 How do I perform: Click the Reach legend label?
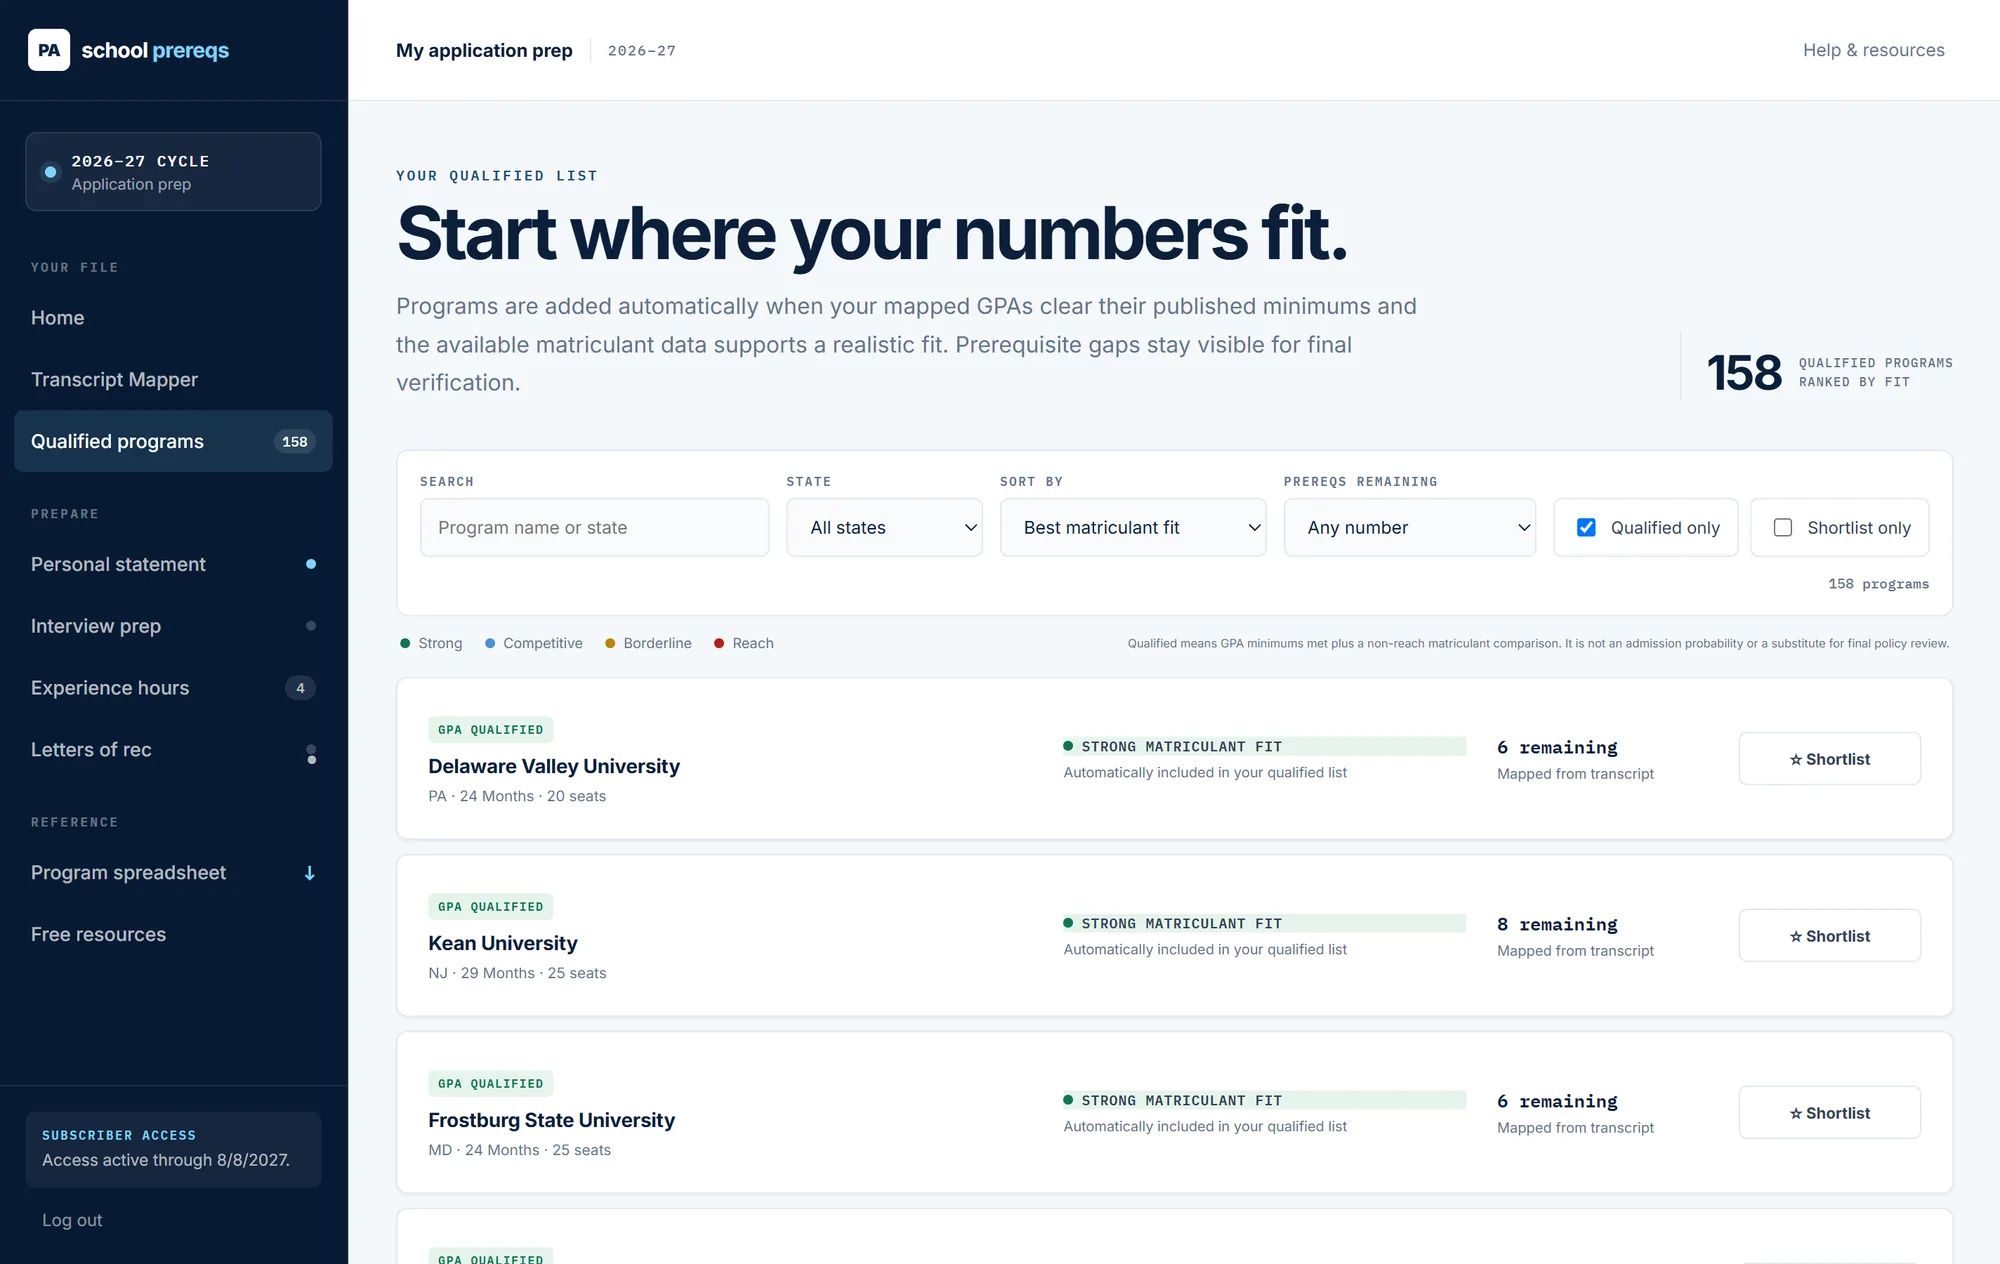pyautogui.click(x=753, y=643)
